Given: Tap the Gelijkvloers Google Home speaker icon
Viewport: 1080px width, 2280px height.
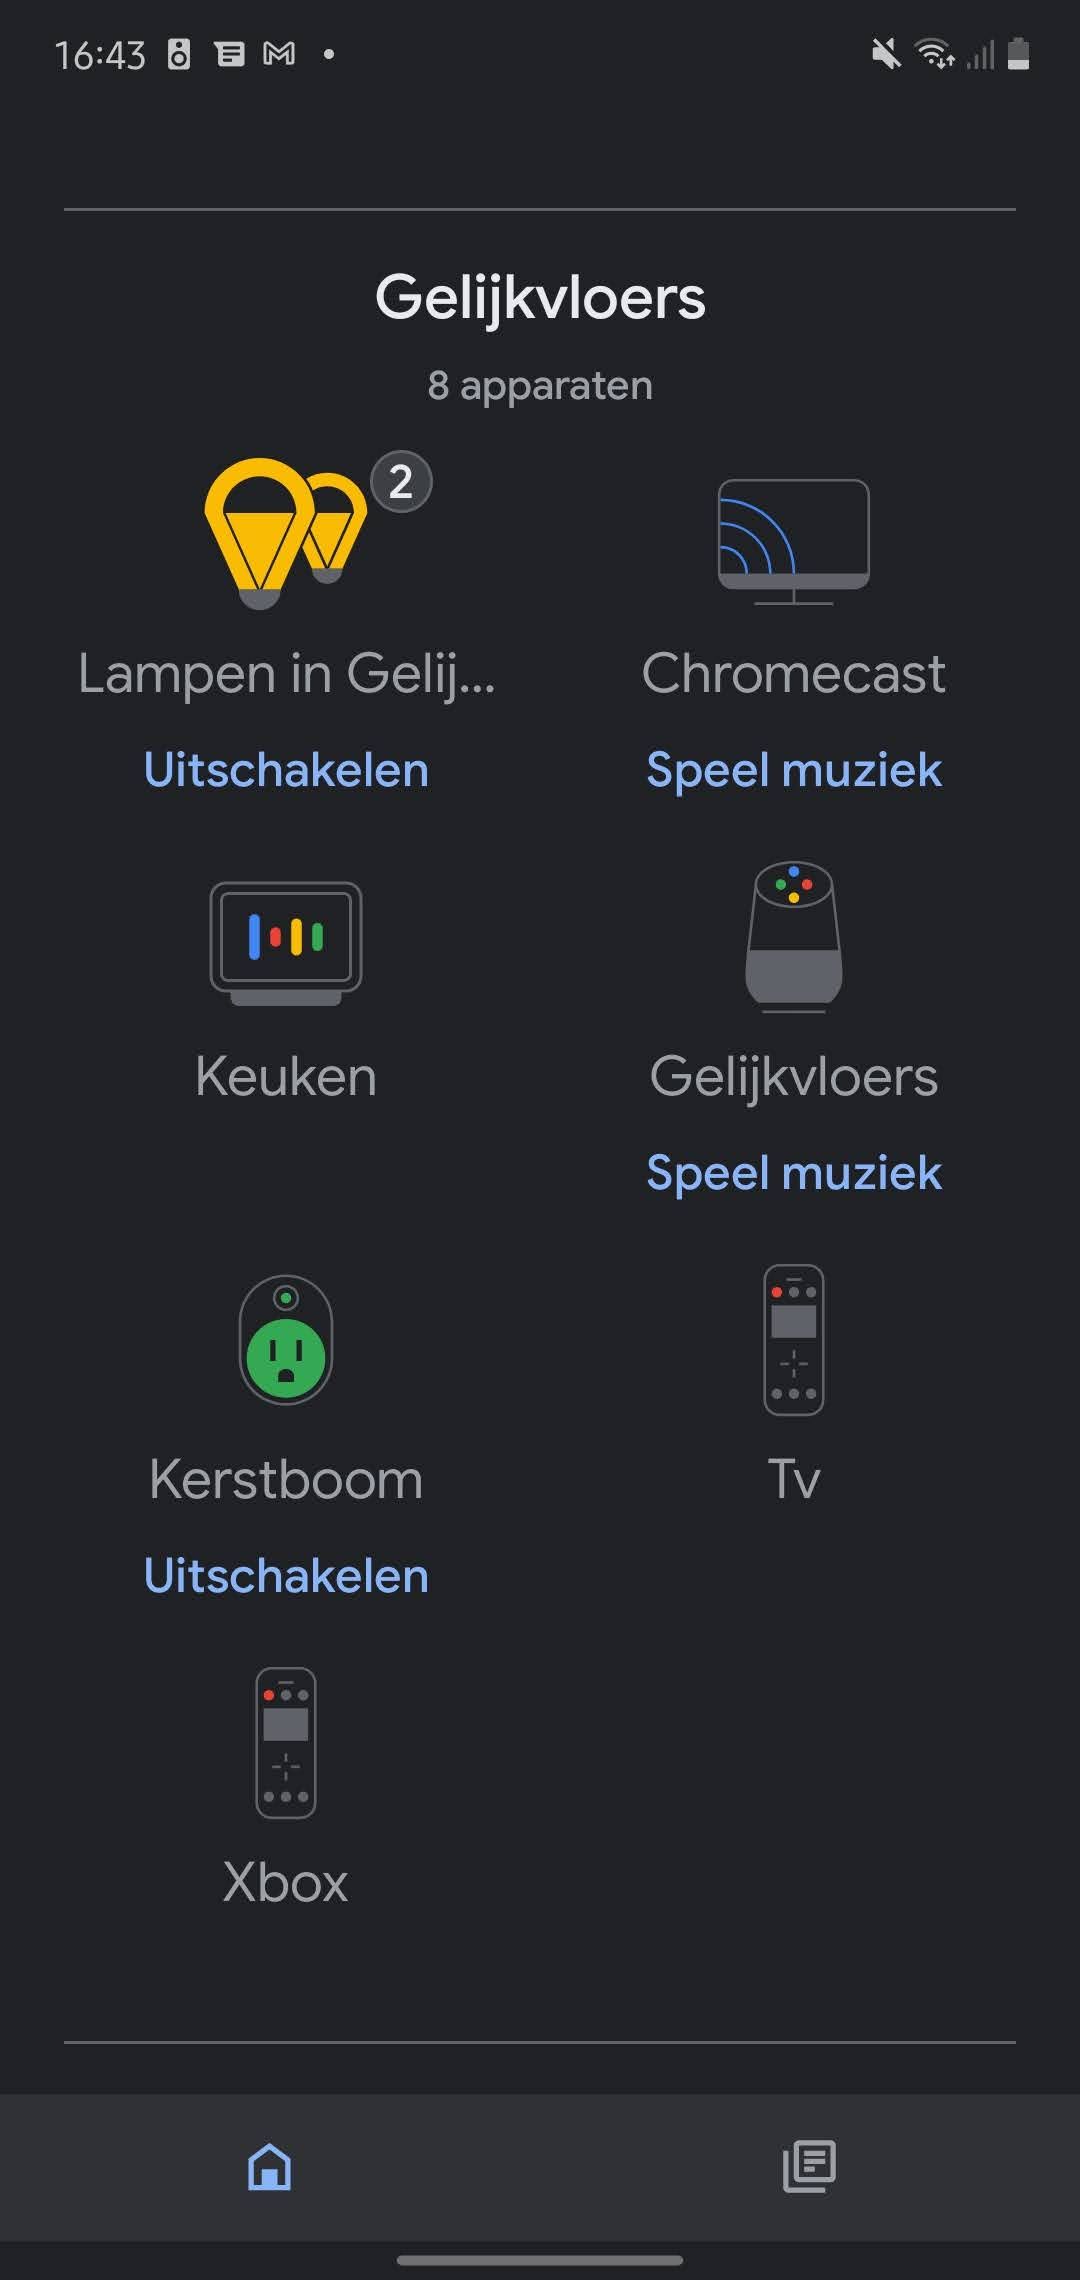Looking at the screenshot, I should point(794,937).
